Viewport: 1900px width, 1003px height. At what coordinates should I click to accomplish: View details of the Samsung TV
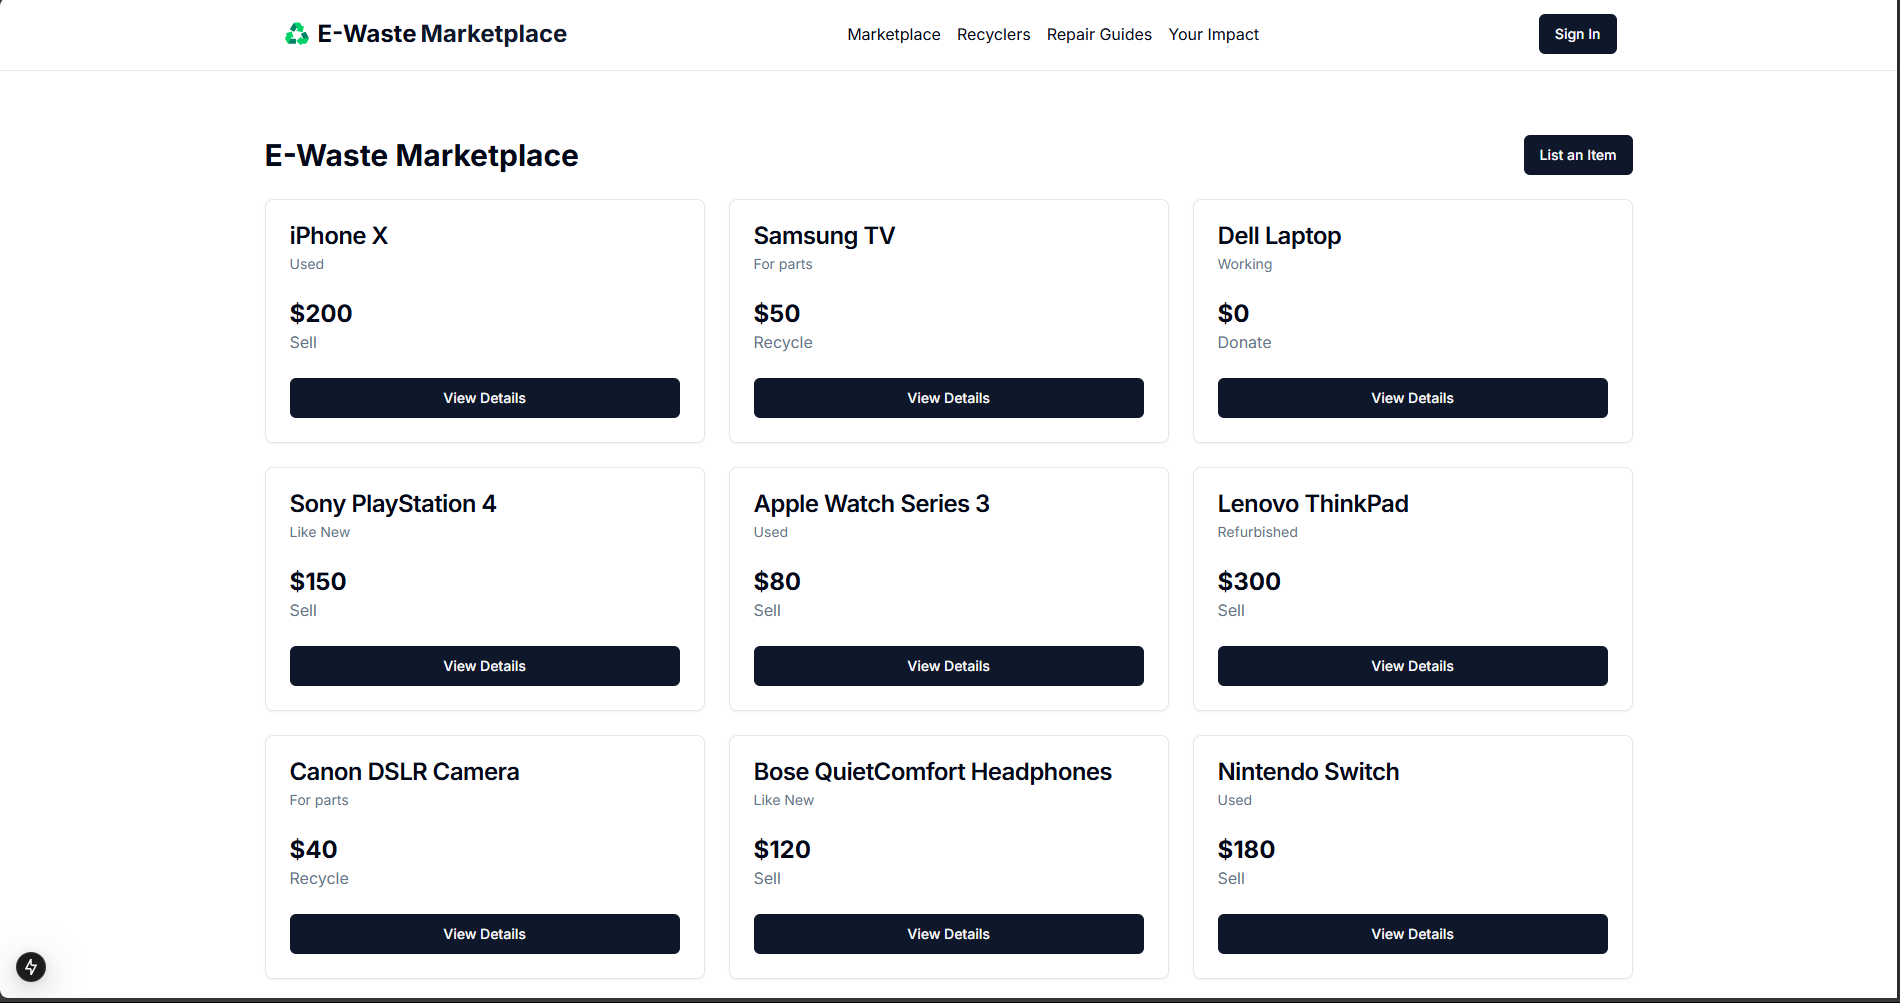point(948,397)
